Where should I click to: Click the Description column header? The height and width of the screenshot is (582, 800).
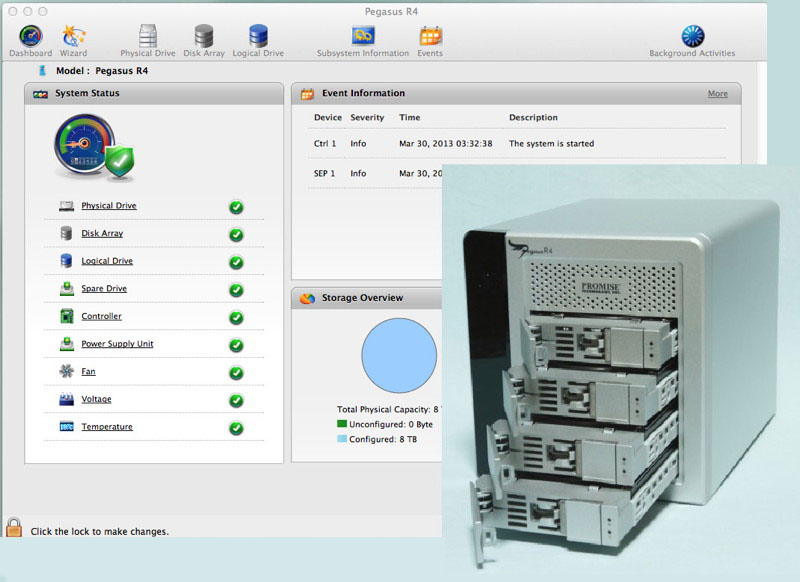pyautogui.click(x=533, y=117)
